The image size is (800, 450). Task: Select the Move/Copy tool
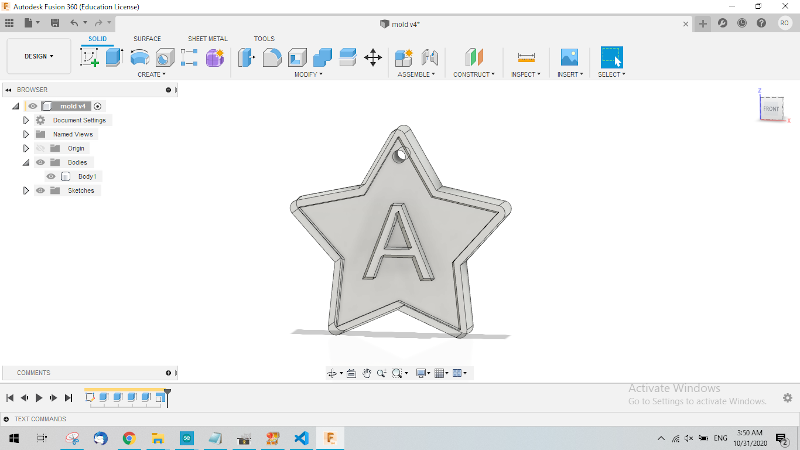pyautogui.click(x=373, y=57)
